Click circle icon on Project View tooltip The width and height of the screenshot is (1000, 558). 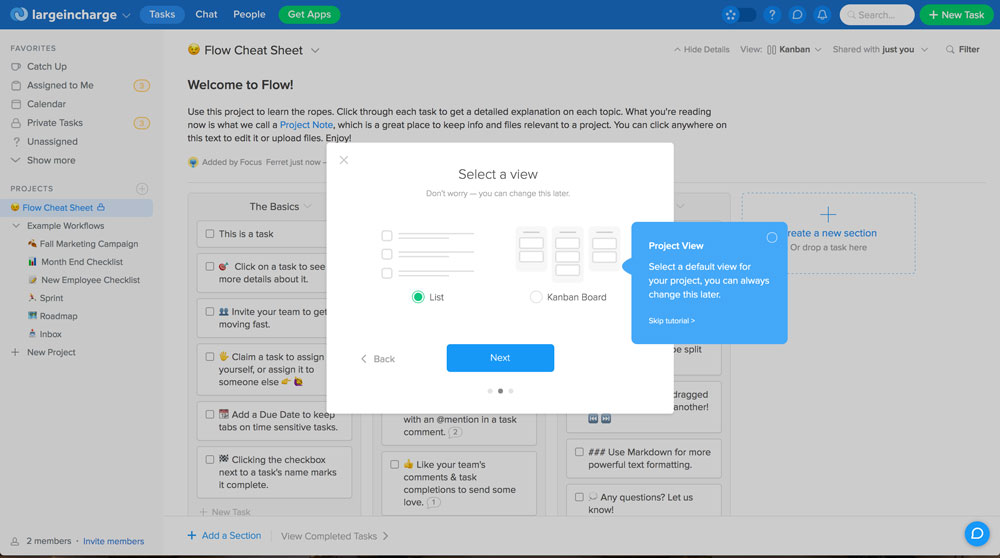[x=772, y=237]
